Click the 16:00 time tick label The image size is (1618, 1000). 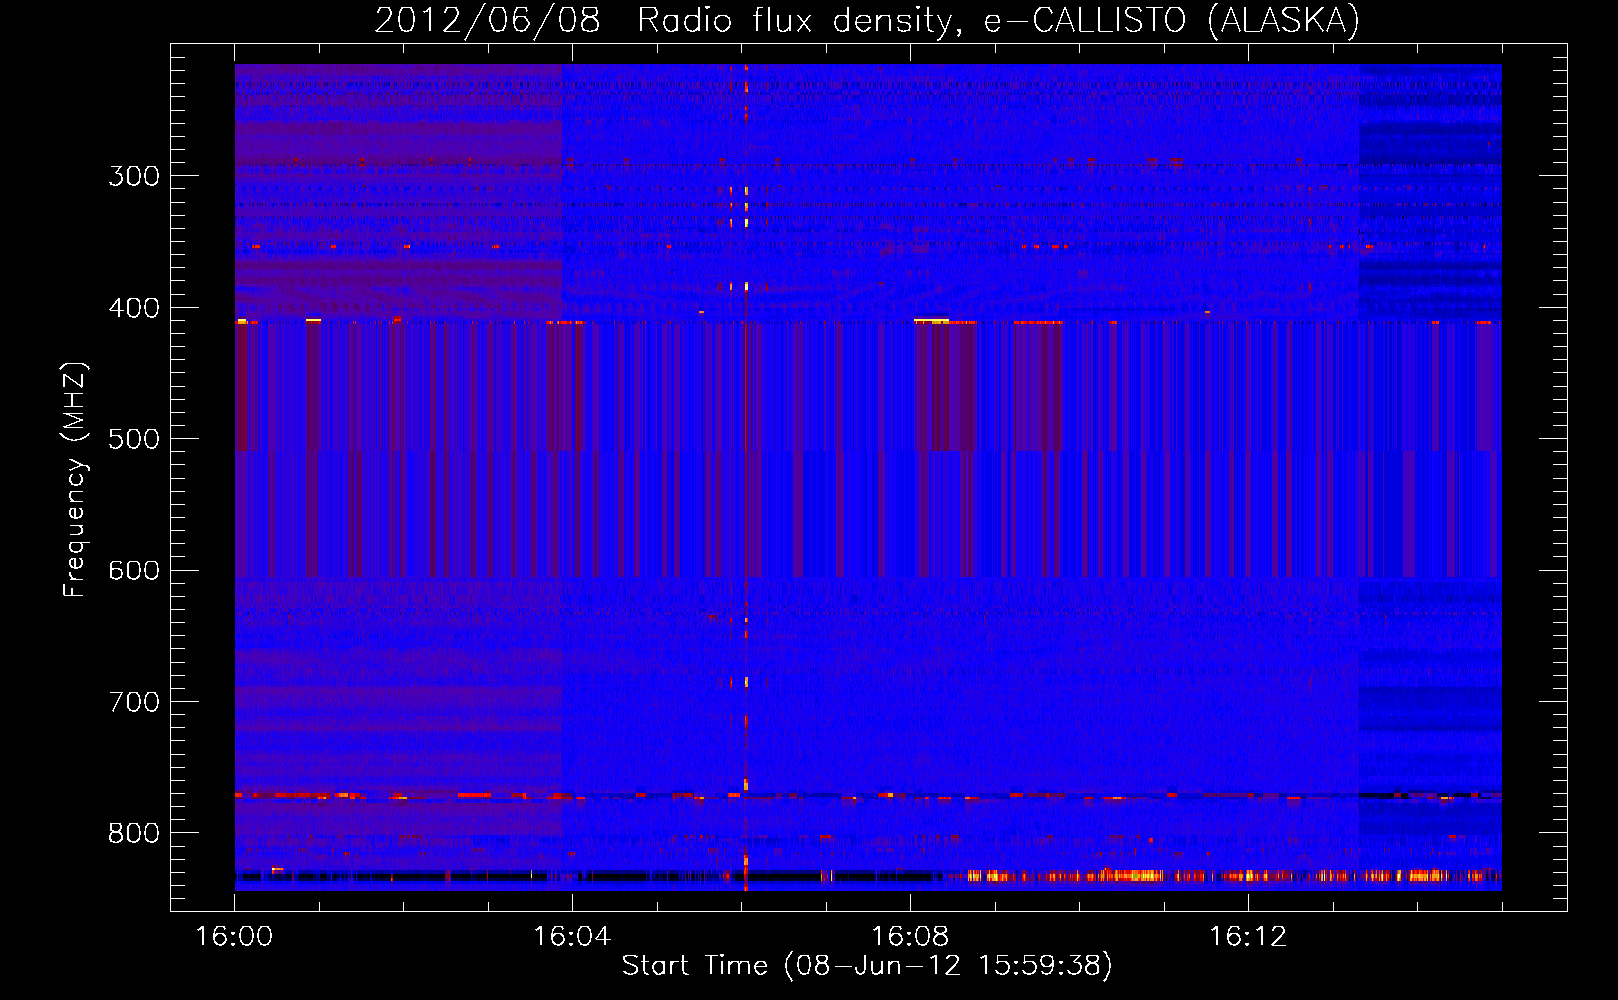tap(234, 936)
